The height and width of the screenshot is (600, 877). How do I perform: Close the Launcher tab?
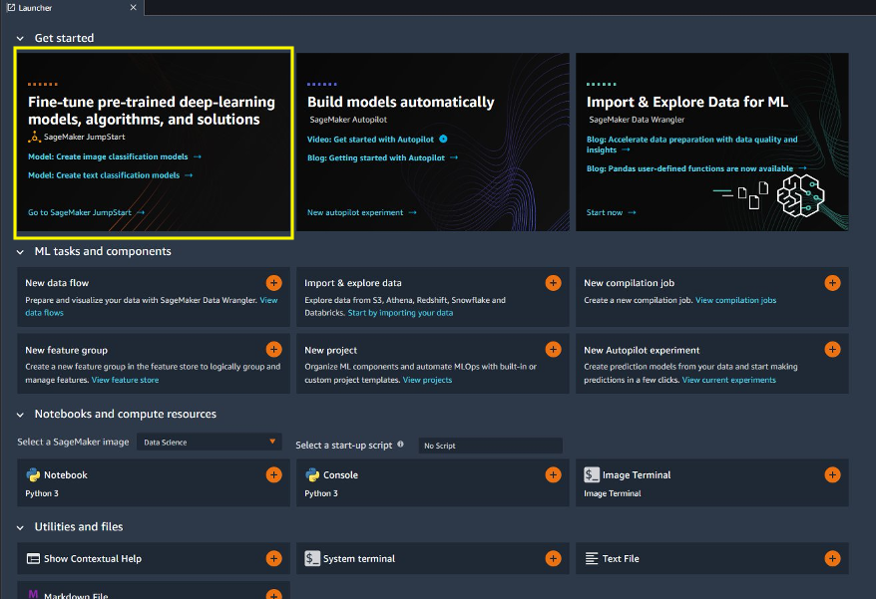tap(133, 7)
